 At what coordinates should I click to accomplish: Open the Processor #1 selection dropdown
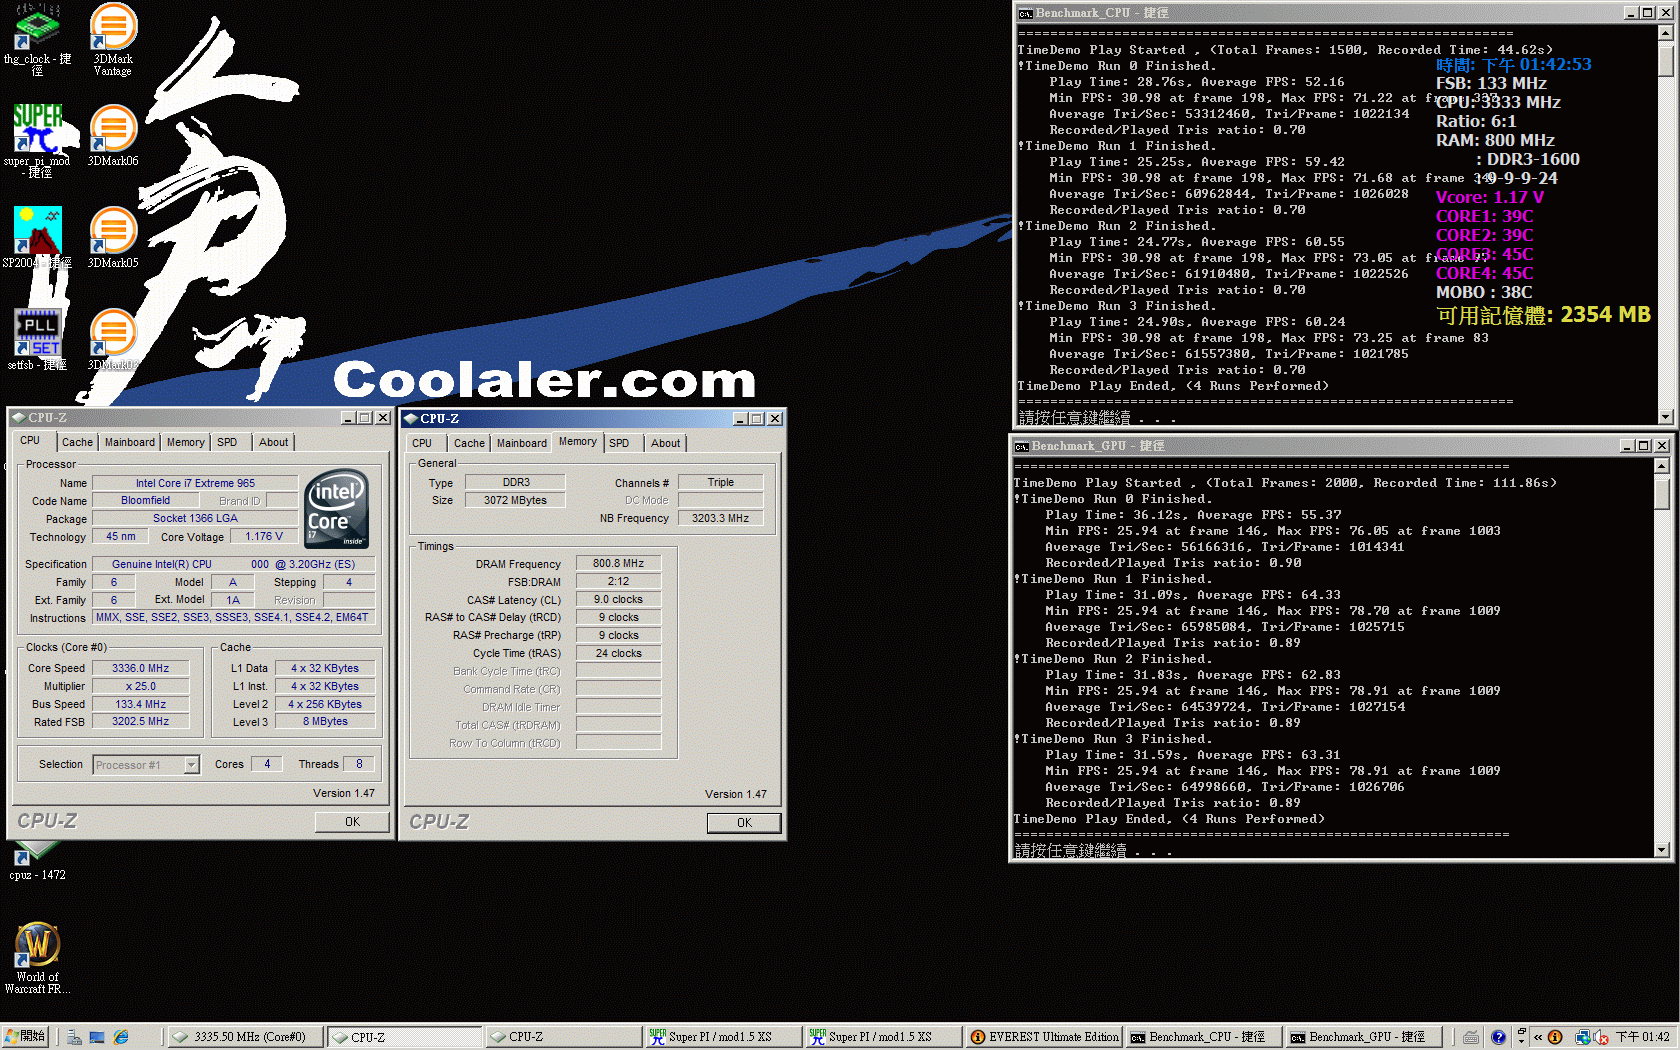[x=191, y=765]
